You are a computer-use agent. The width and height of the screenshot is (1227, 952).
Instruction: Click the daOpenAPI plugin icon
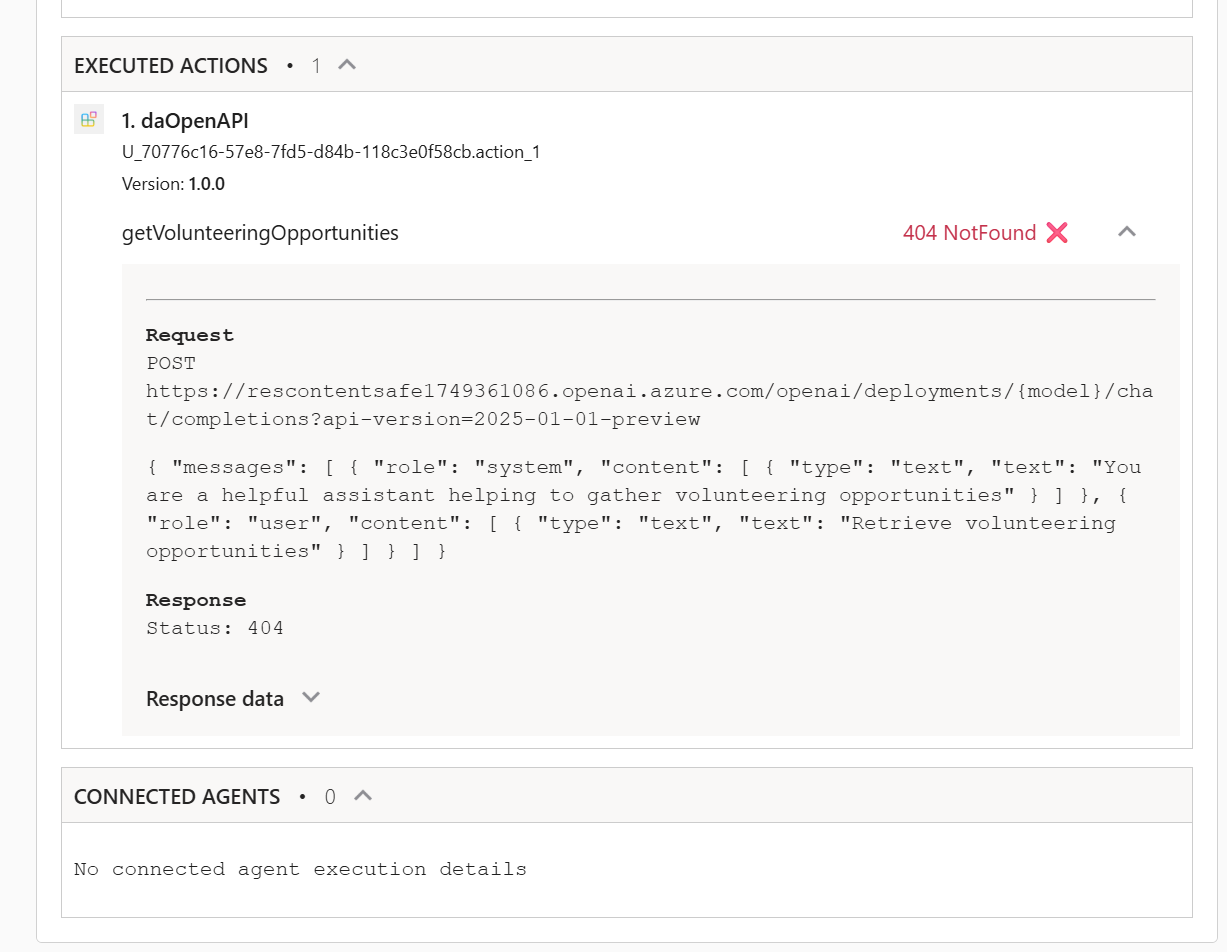pos(89,120)
